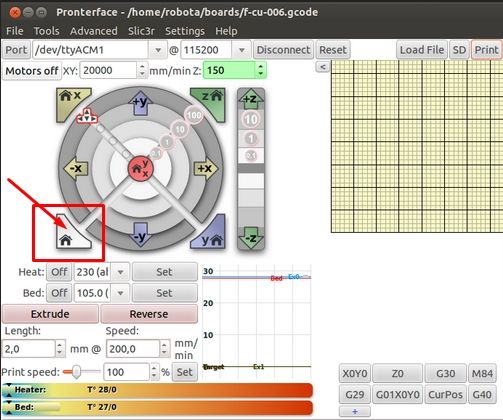Click the red center XY home button
This screenshot has width=503, height=420.
[x=141, y=169]
